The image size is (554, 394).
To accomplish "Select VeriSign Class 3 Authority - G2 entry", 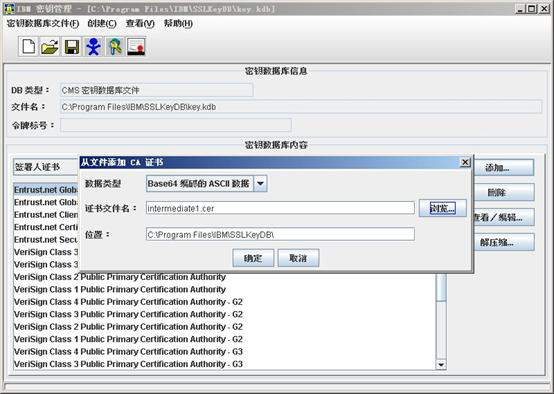I will (x=225, y=314).
